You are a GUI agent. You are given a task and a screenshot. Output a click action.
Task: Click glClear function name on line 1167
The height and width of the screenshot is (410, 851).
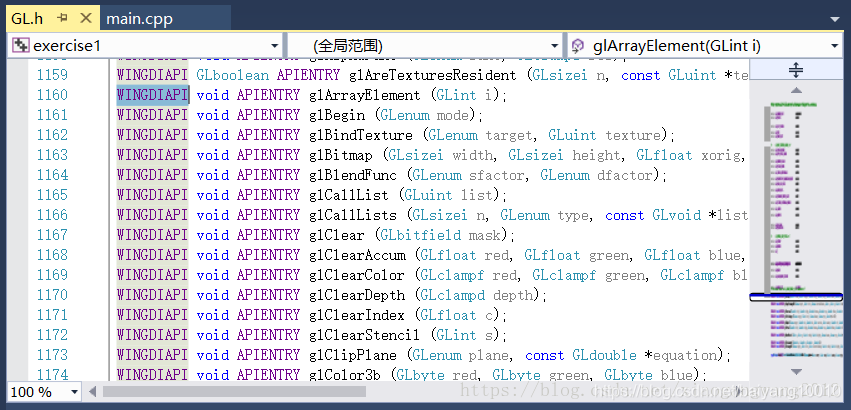(336, 235)
